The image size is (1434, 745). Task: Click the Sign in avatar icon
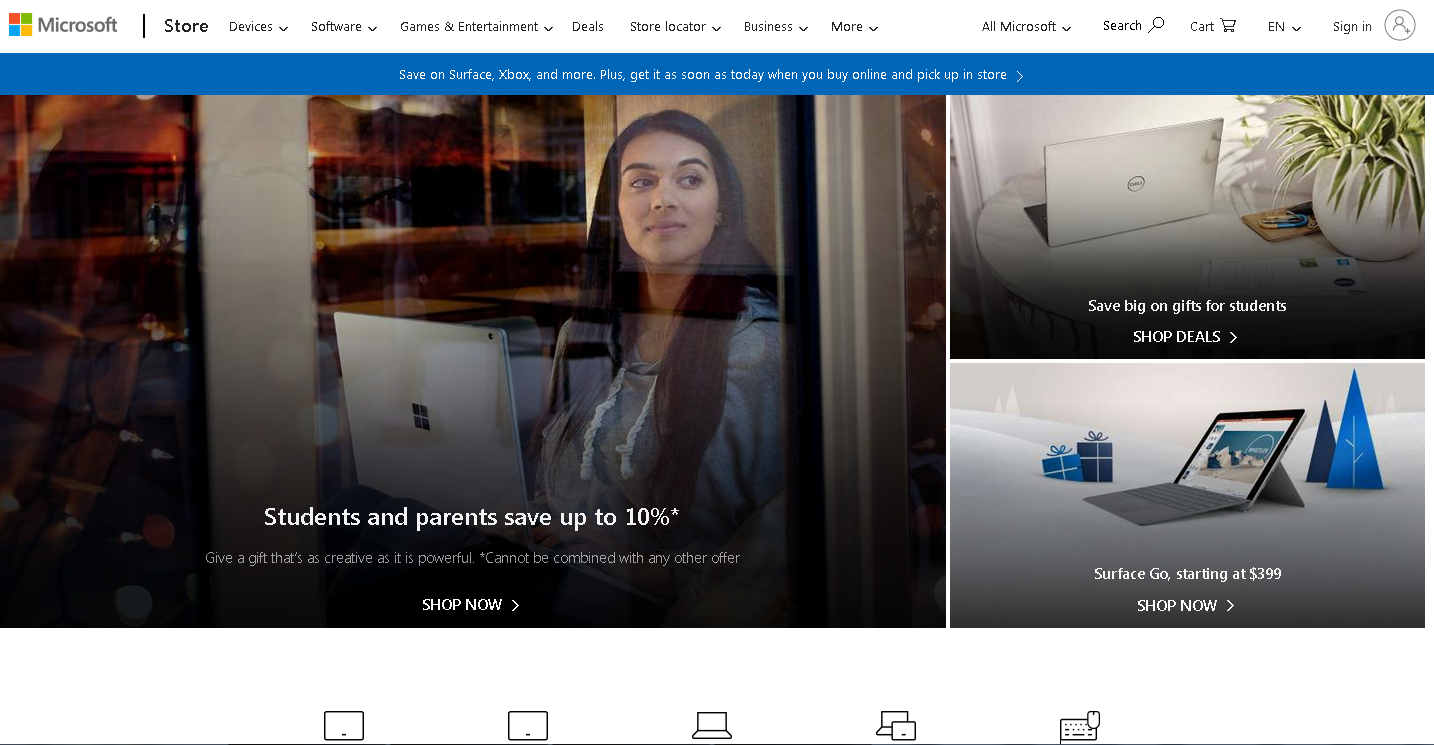click(1399, 26)
